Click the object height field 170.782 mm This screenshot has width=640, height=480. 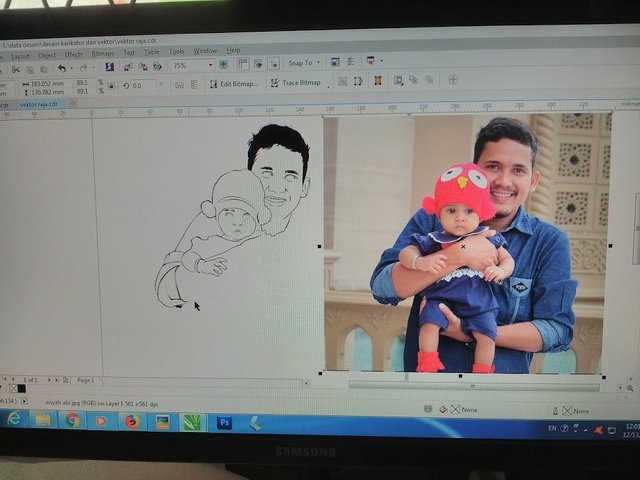[x=49, y=92]
